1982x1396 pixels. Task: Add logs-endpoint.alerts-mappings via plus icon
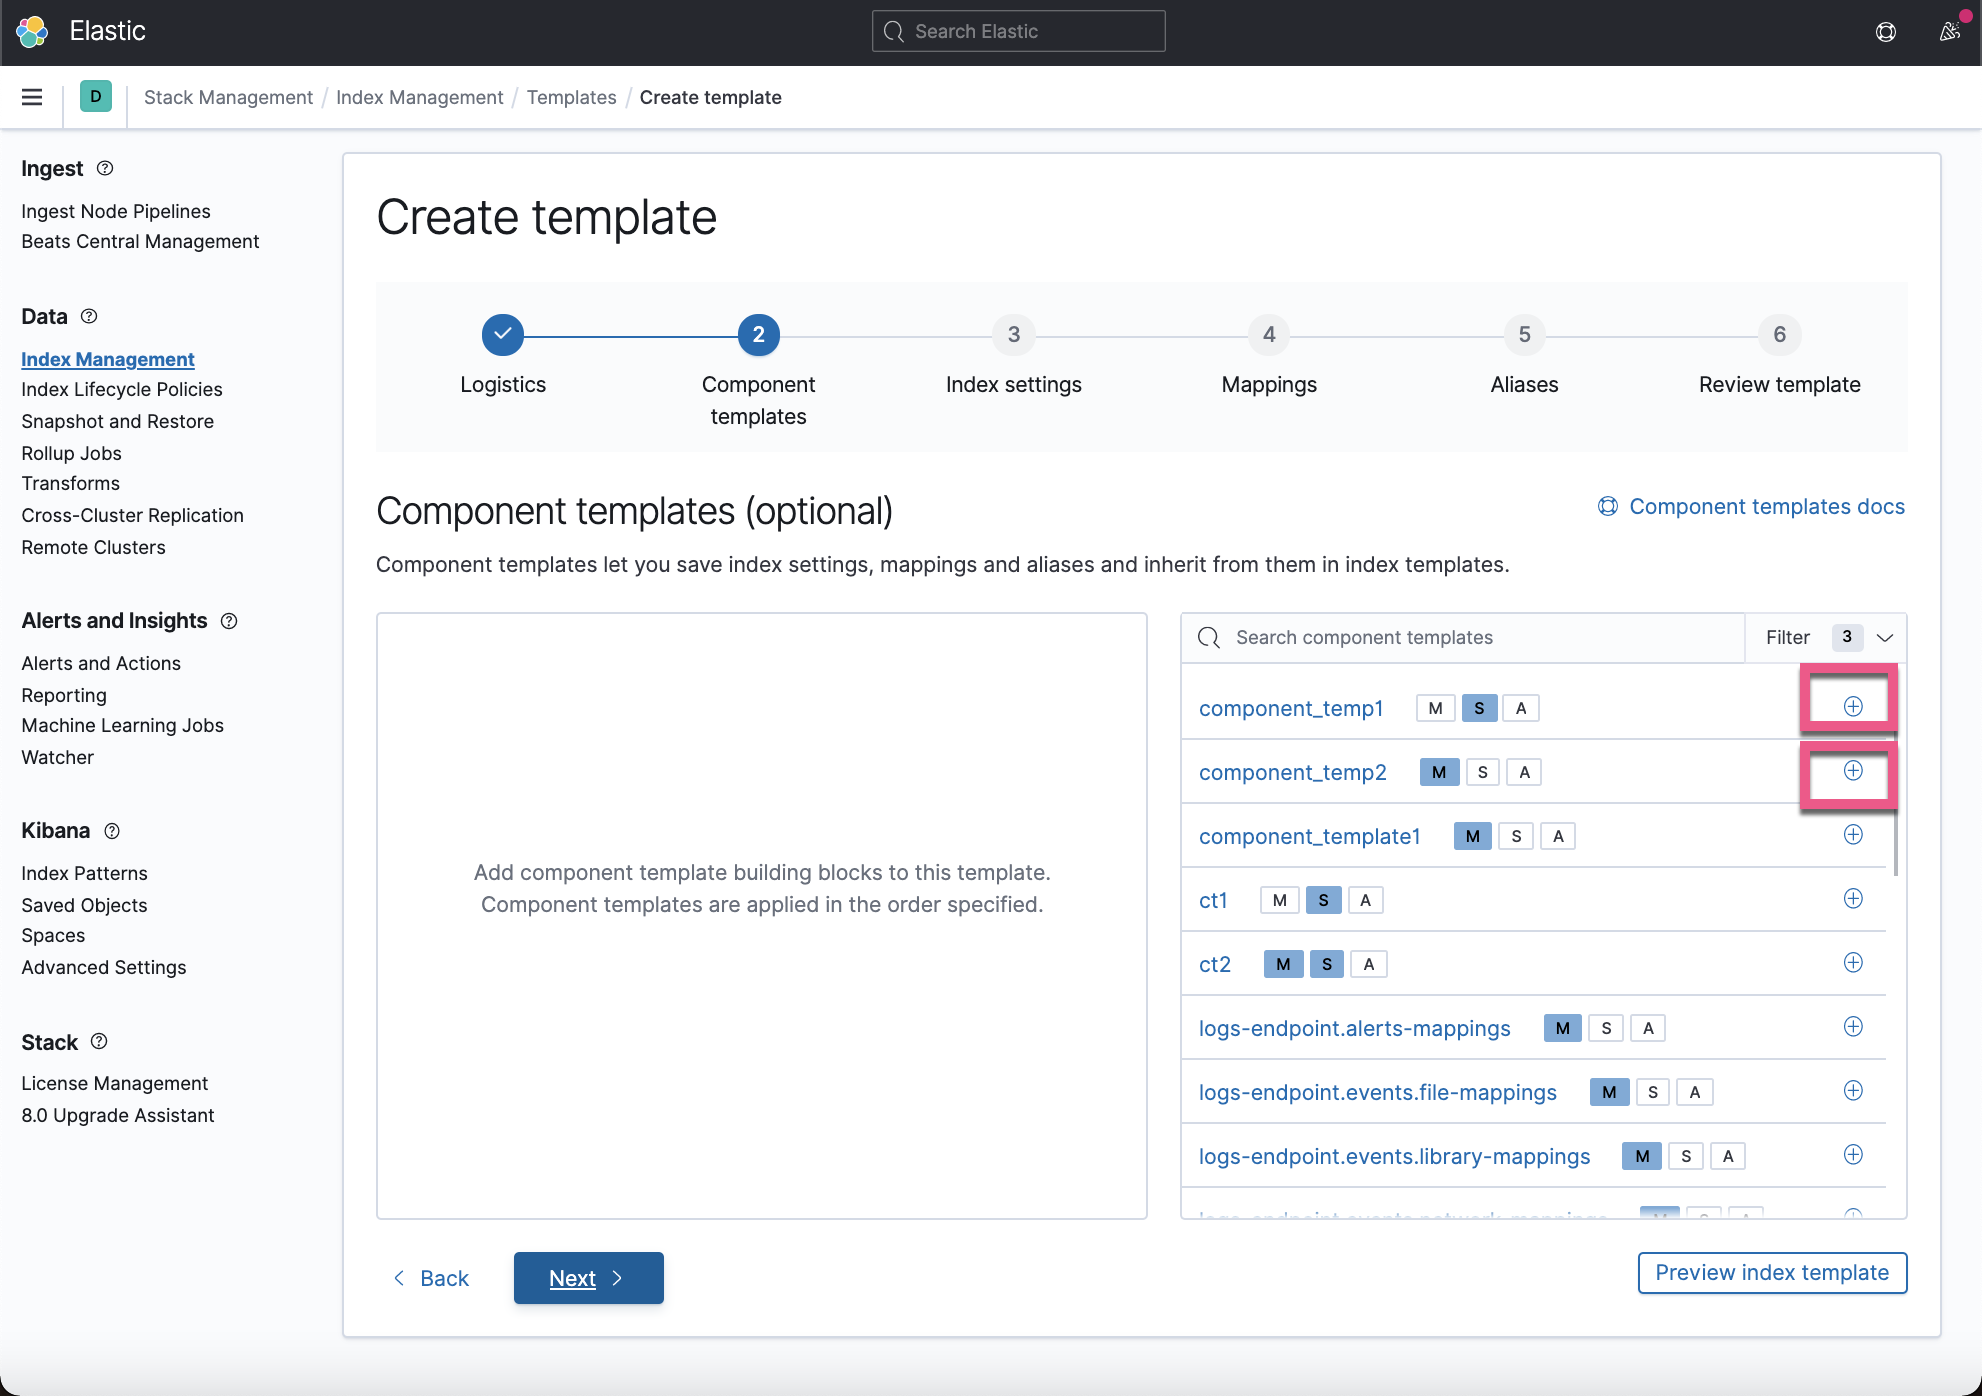point(1852,1027)
